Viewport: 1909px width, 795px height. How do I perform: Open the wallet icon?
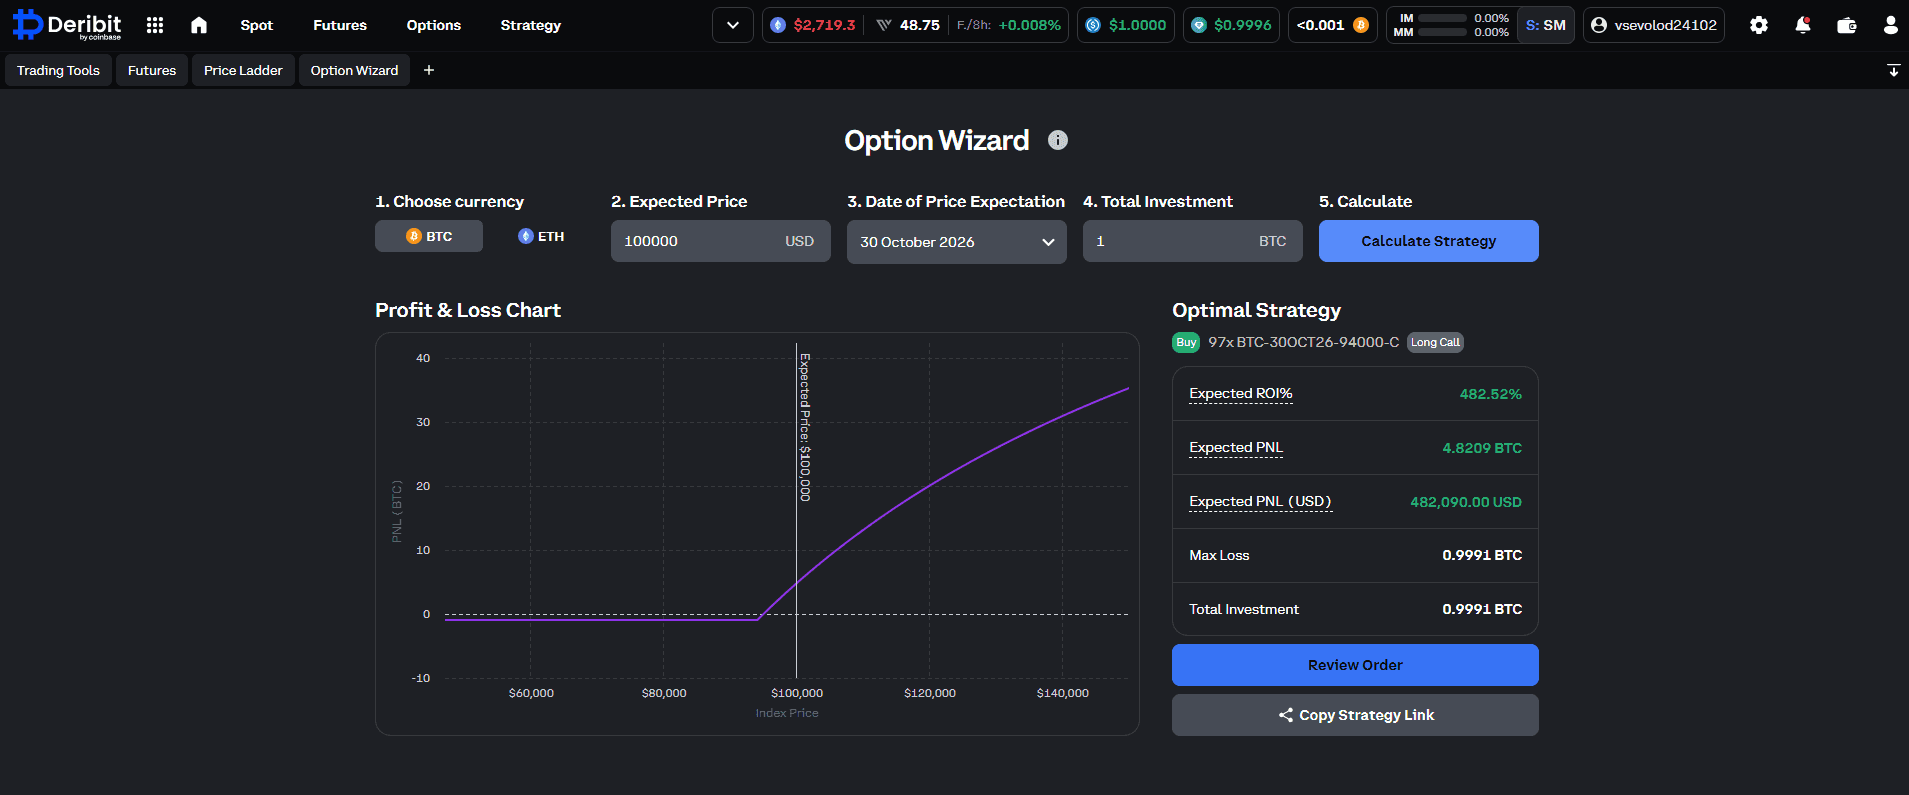click(x=1847, y=25)
